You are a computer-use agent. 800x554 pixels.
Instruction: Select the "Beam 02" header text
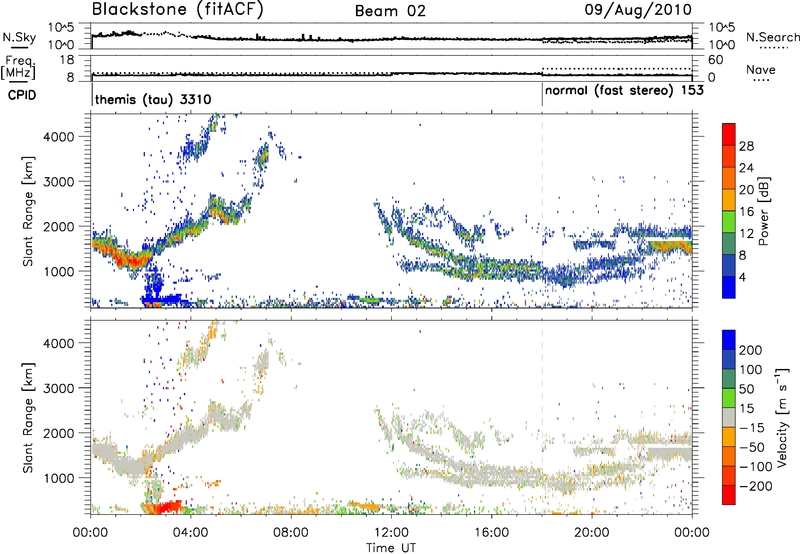(390, 11)
